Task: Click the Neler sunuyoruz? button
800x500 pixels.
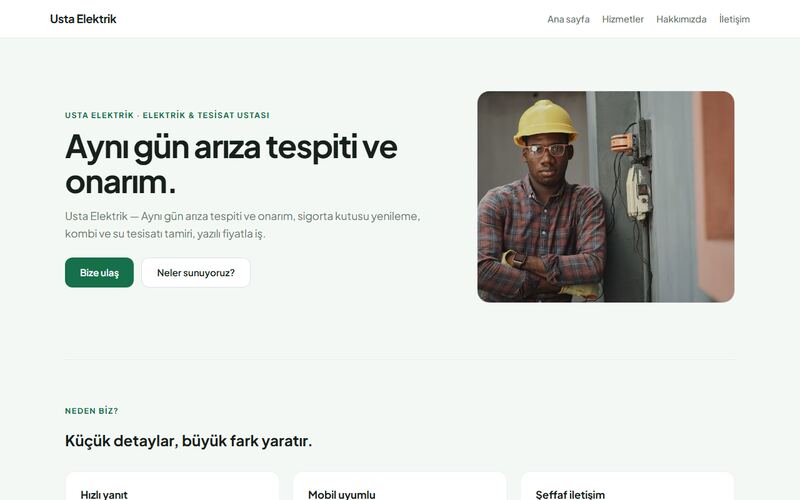Action: (x=196, y=272)
